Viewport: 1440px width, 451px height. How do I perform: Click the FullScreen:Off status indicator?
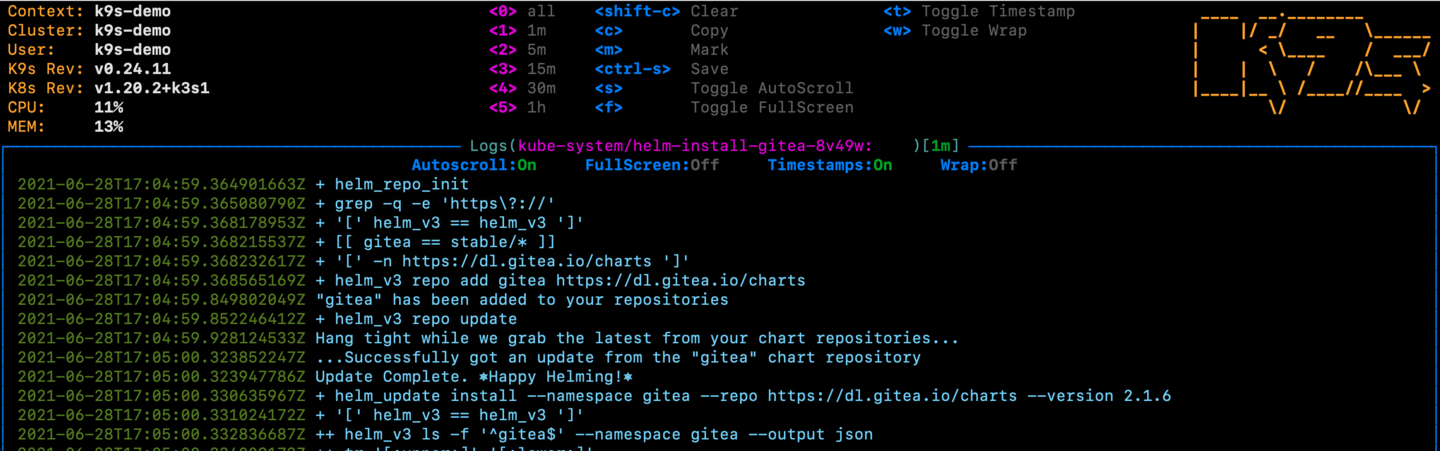652,165
